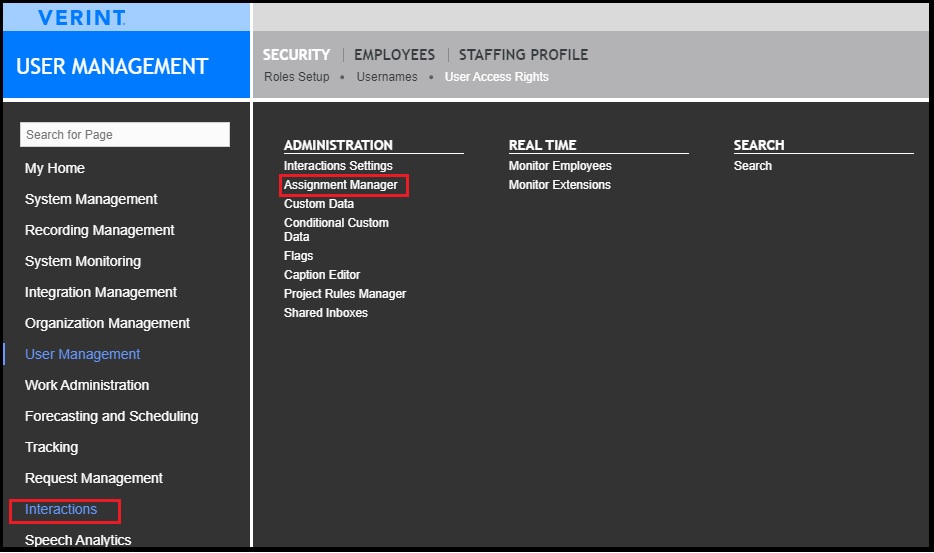This screenshot has height=553, width=934.
Task: Open the Staffing Profile tab
Action: [x=523, y=55]
